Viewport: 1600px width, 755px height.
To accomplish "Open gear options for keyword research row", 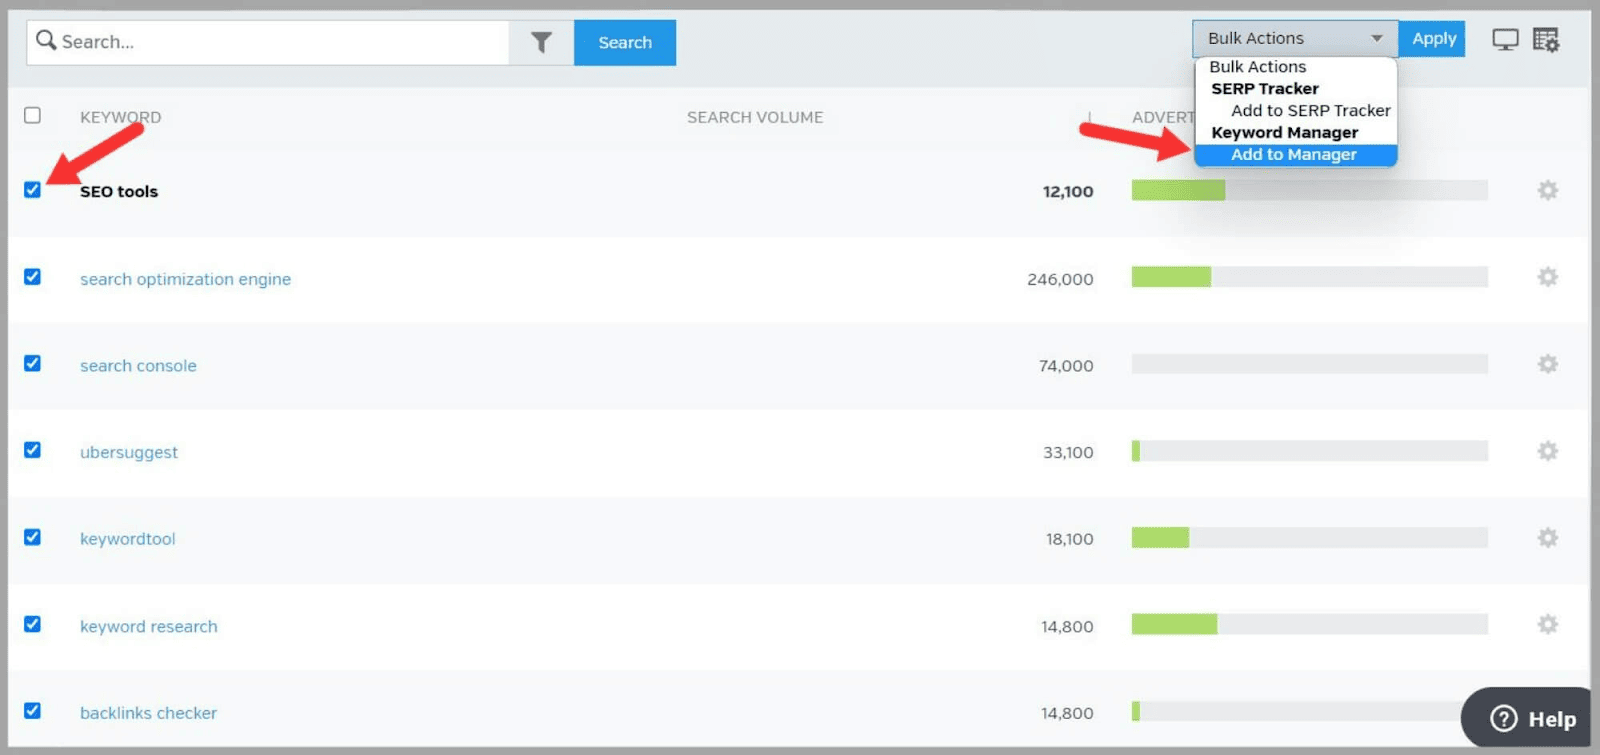I will pyautogui.click(x=1547, y=625).
